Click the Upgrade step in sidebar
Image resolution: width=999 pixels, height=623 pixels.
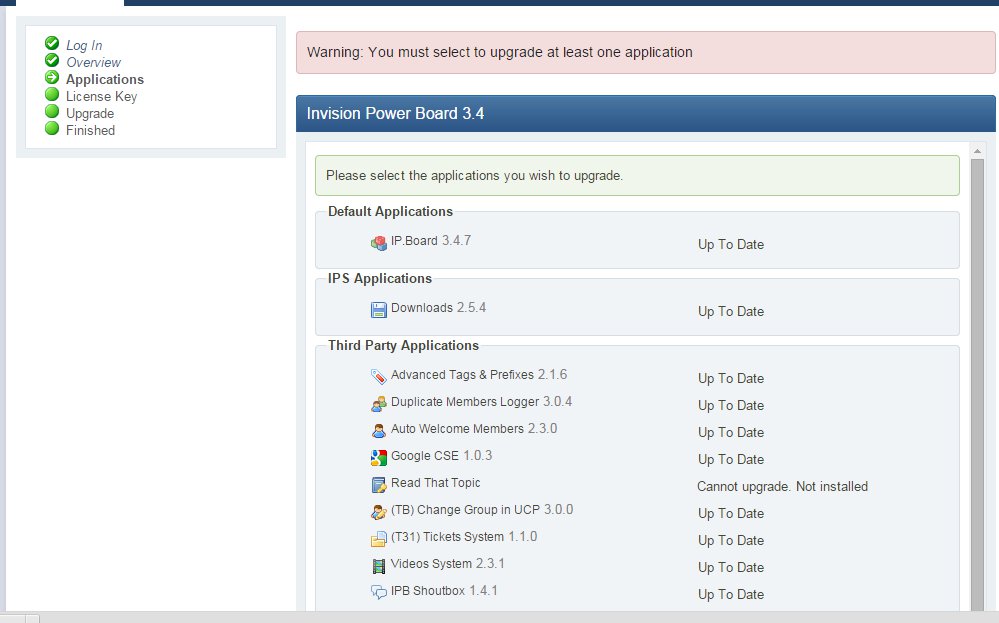coord(89,113)
